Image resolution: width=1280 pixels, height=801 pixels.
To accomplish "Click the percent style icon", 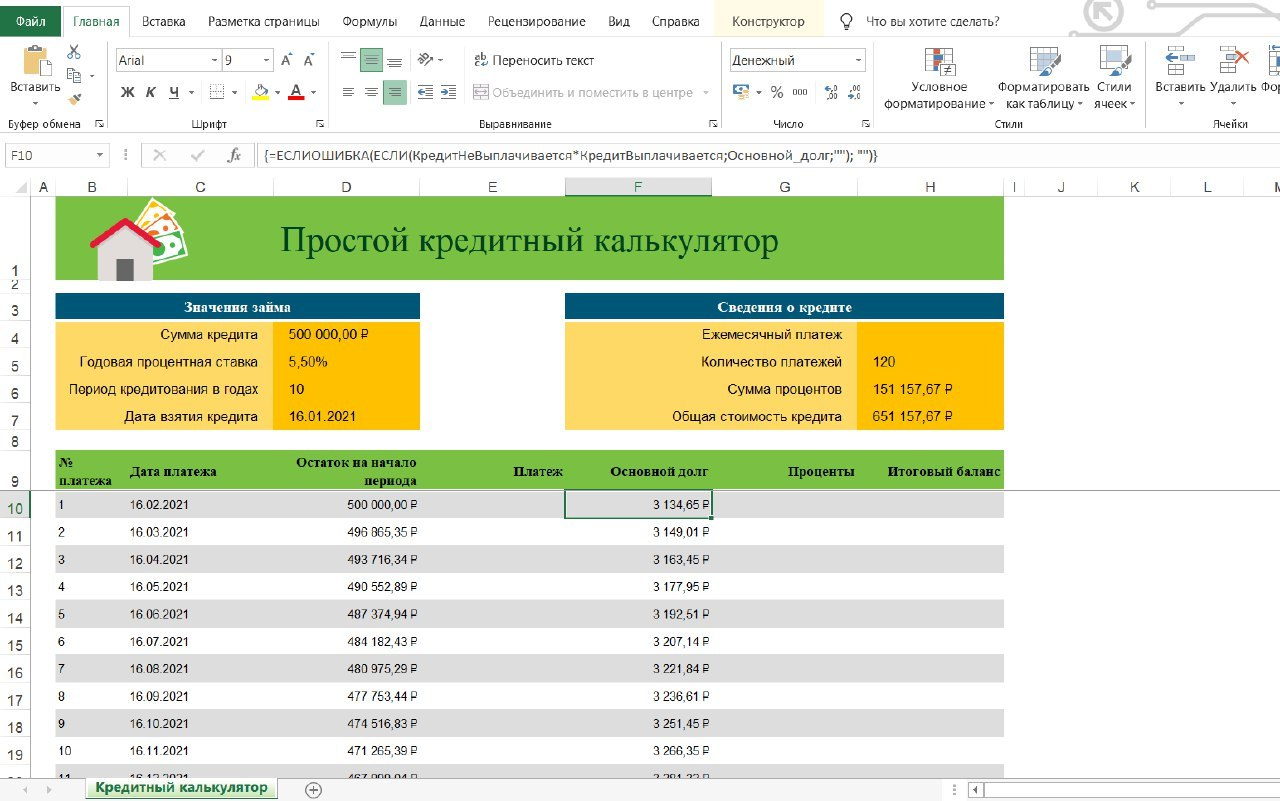I will click(777, 92).
